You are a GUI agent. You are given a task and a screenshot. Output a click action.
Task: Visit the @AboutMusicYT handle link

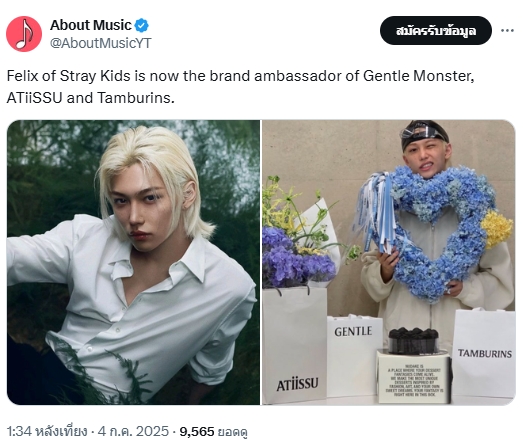coord(101,43)
